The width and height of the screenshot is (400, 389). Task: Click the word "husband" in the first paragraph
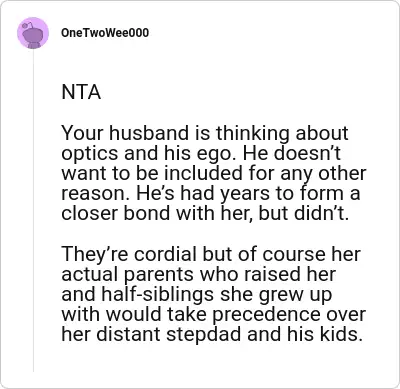coord(149,133)
